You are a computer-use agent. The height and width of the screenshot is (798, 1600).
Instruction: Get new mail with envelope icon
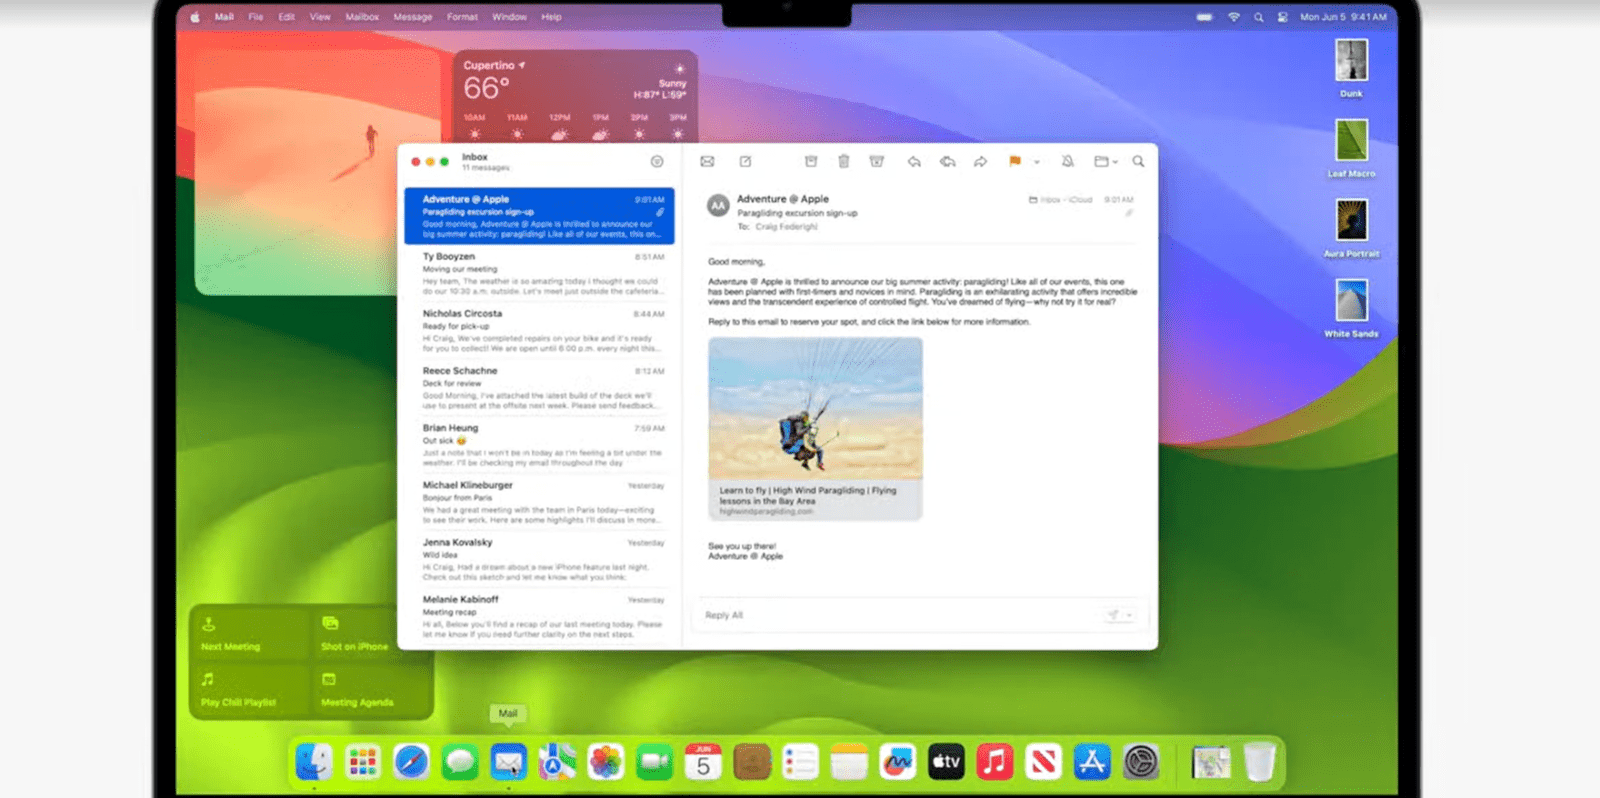[x=707, y=161]
